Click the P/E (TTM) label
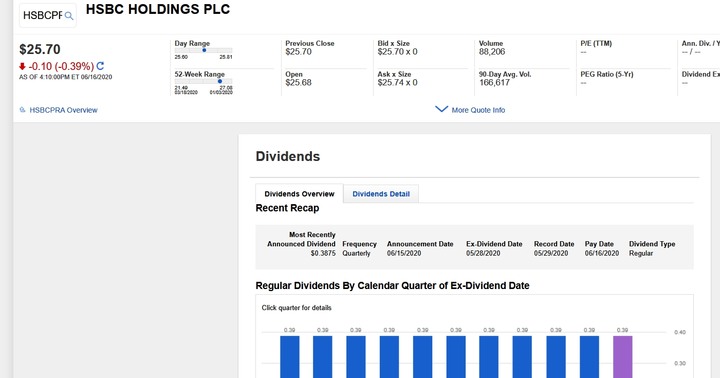Image resolution: width=720 pixels, height=378 pixels. pos(596,43)
